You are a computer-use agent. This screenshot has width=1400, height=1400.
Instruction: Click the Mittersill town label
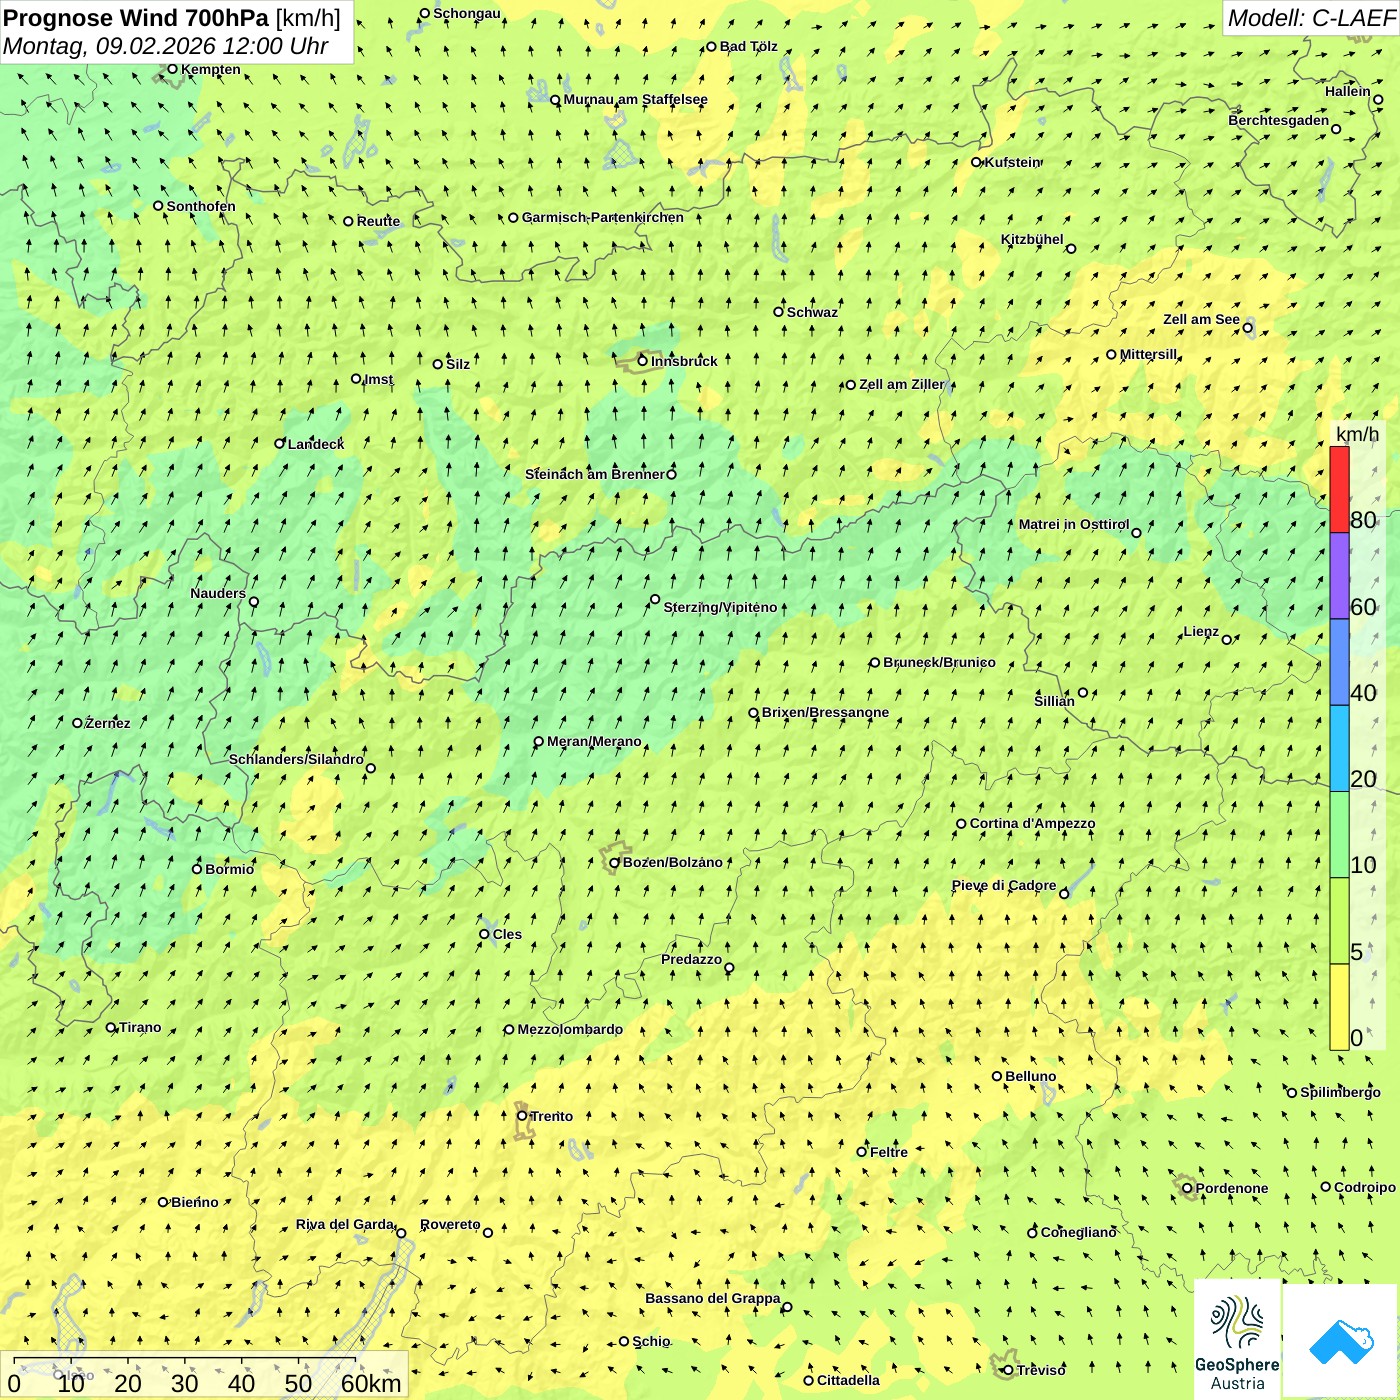tap(1148, 354)
